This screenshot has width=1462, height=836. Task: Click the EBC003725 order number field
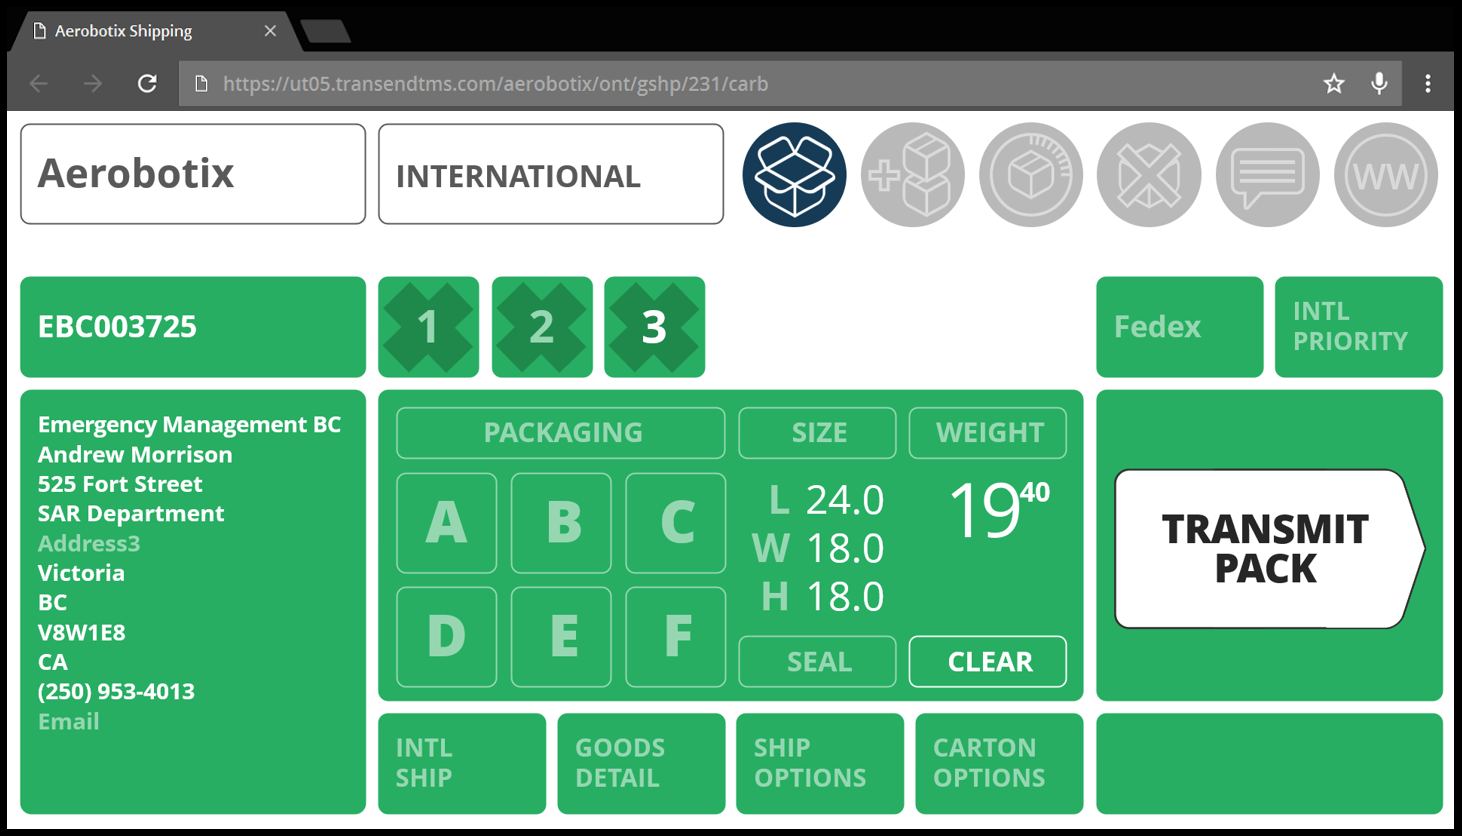pyautogui.click(x=193, y=327)
